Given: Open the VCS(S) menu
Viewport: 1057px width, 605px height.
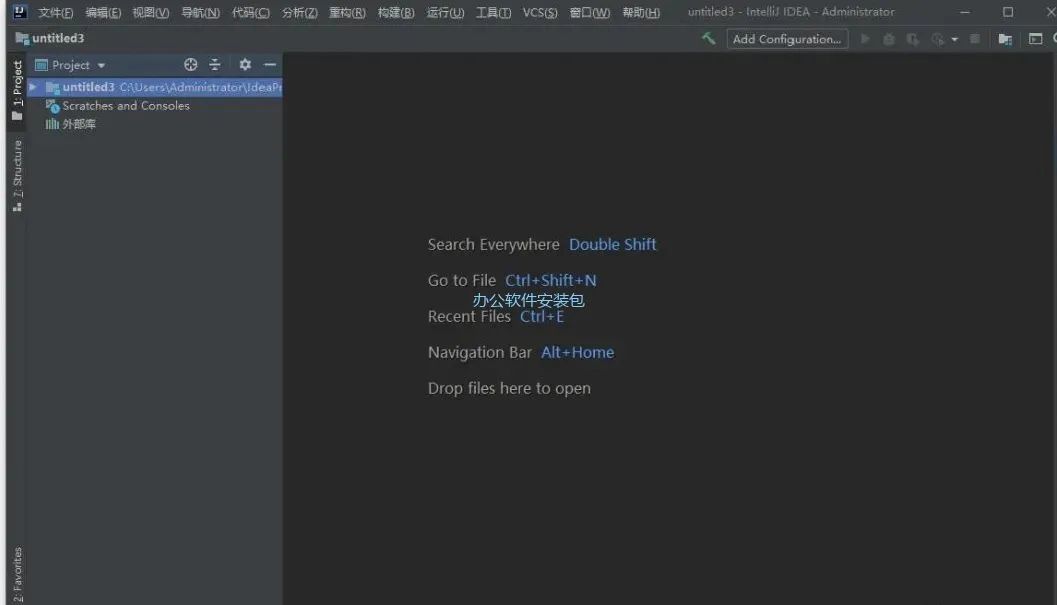Looking at the screenshot, I should (540, 13).
